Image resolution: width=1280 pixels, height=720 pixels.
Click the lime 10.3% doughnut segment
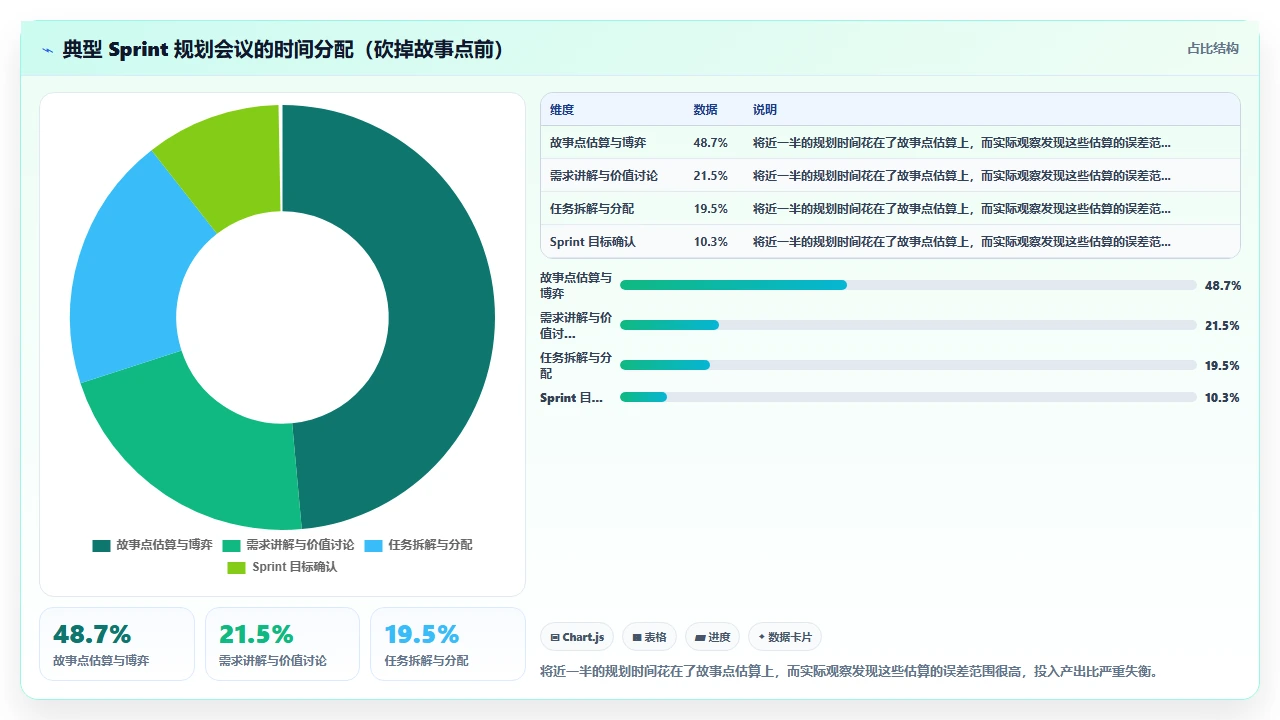click(230, 160)
